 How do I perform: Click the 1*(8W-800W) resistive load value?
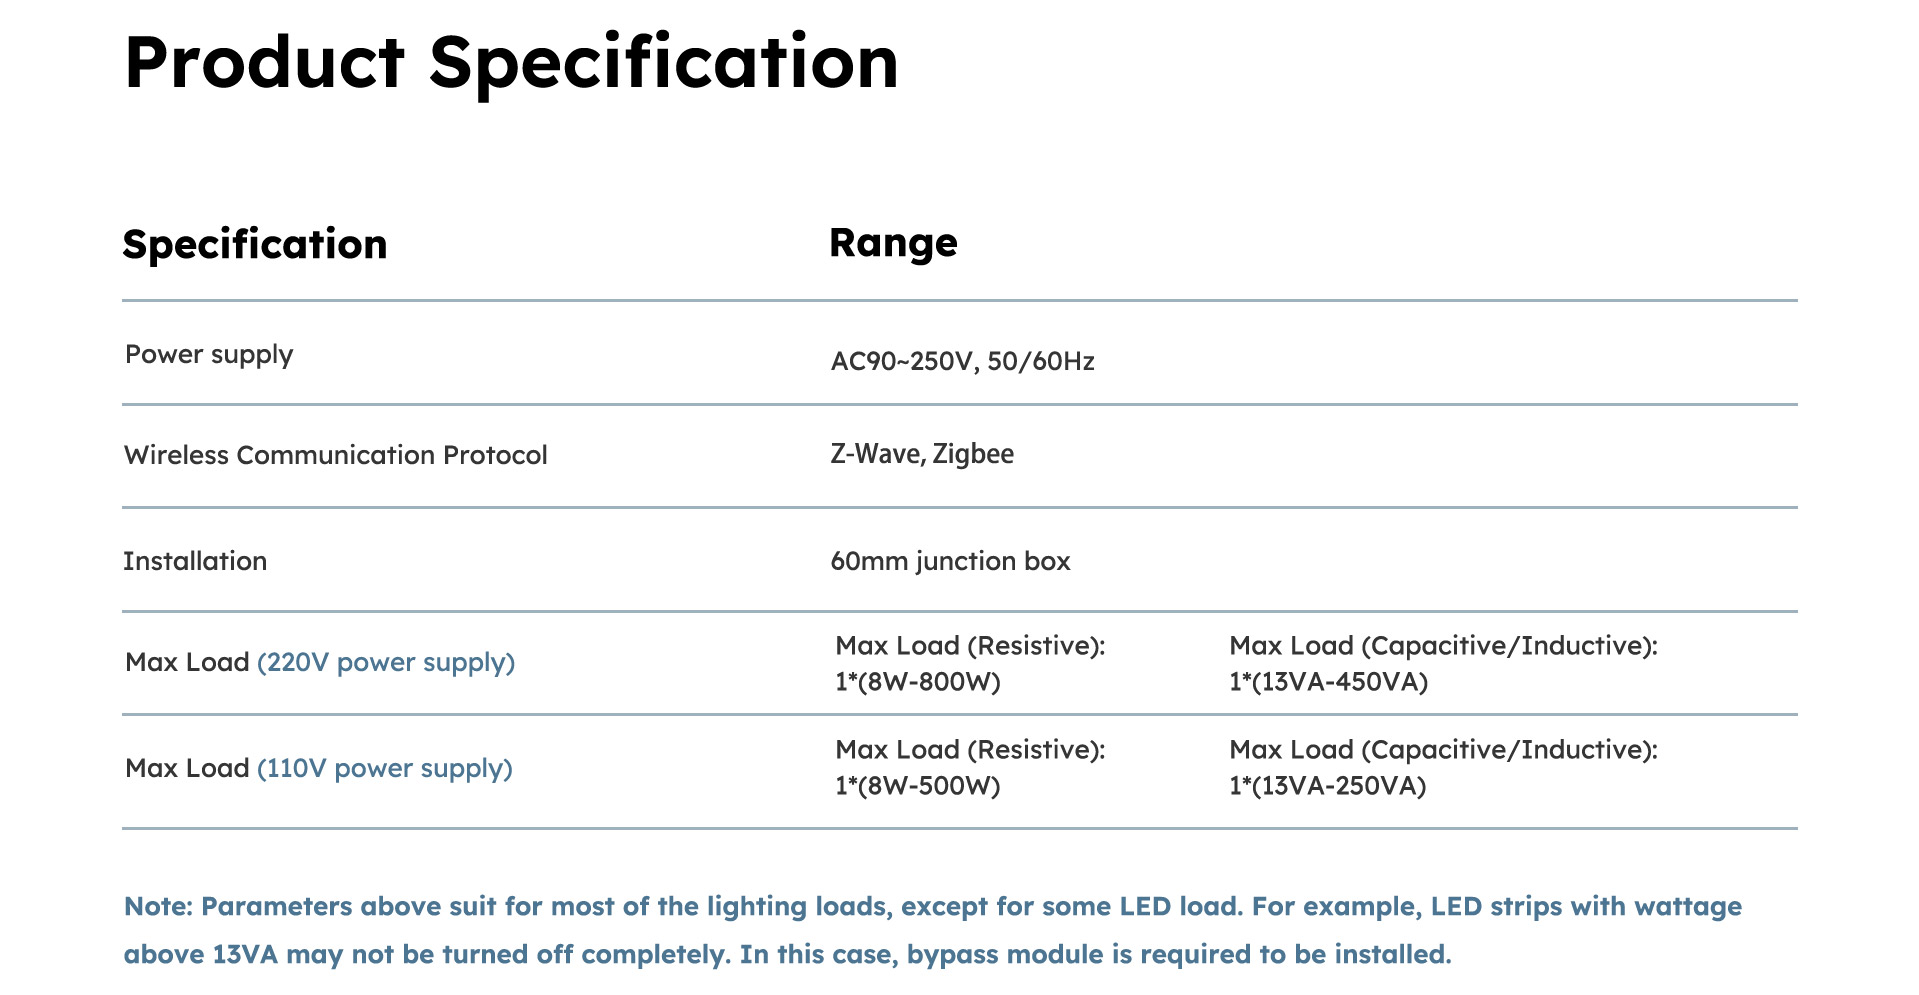click(918, 682)
